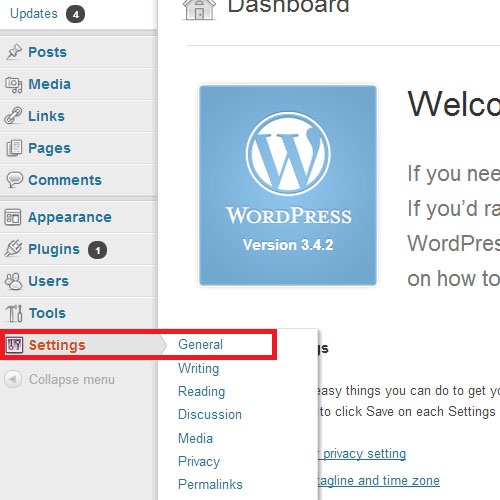Image resolution: width=500 pixels, height=500 pixels.
Task: Select General in the Settings submenu
Action: coord(200,344)
